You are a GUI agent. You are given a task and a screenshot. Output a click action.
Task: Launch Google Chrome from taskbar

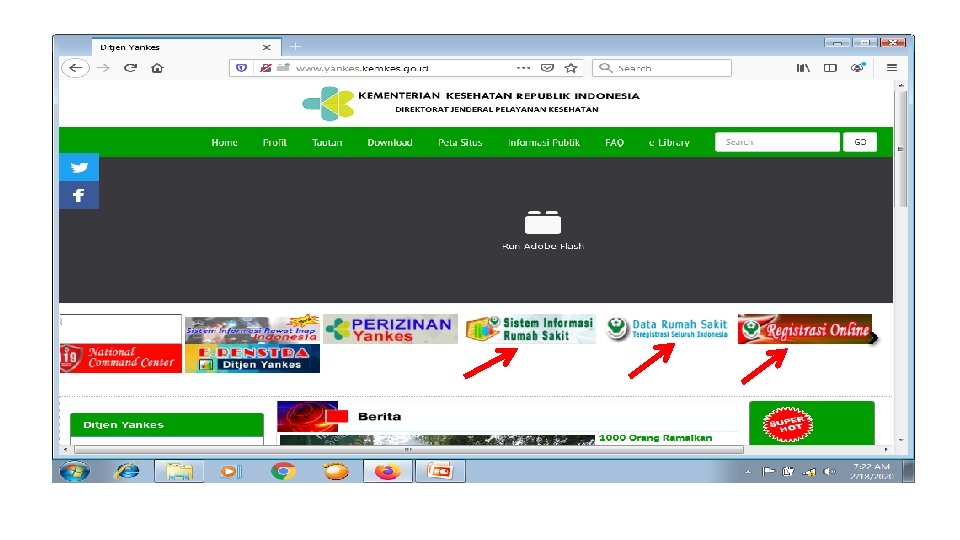[283, 471]
